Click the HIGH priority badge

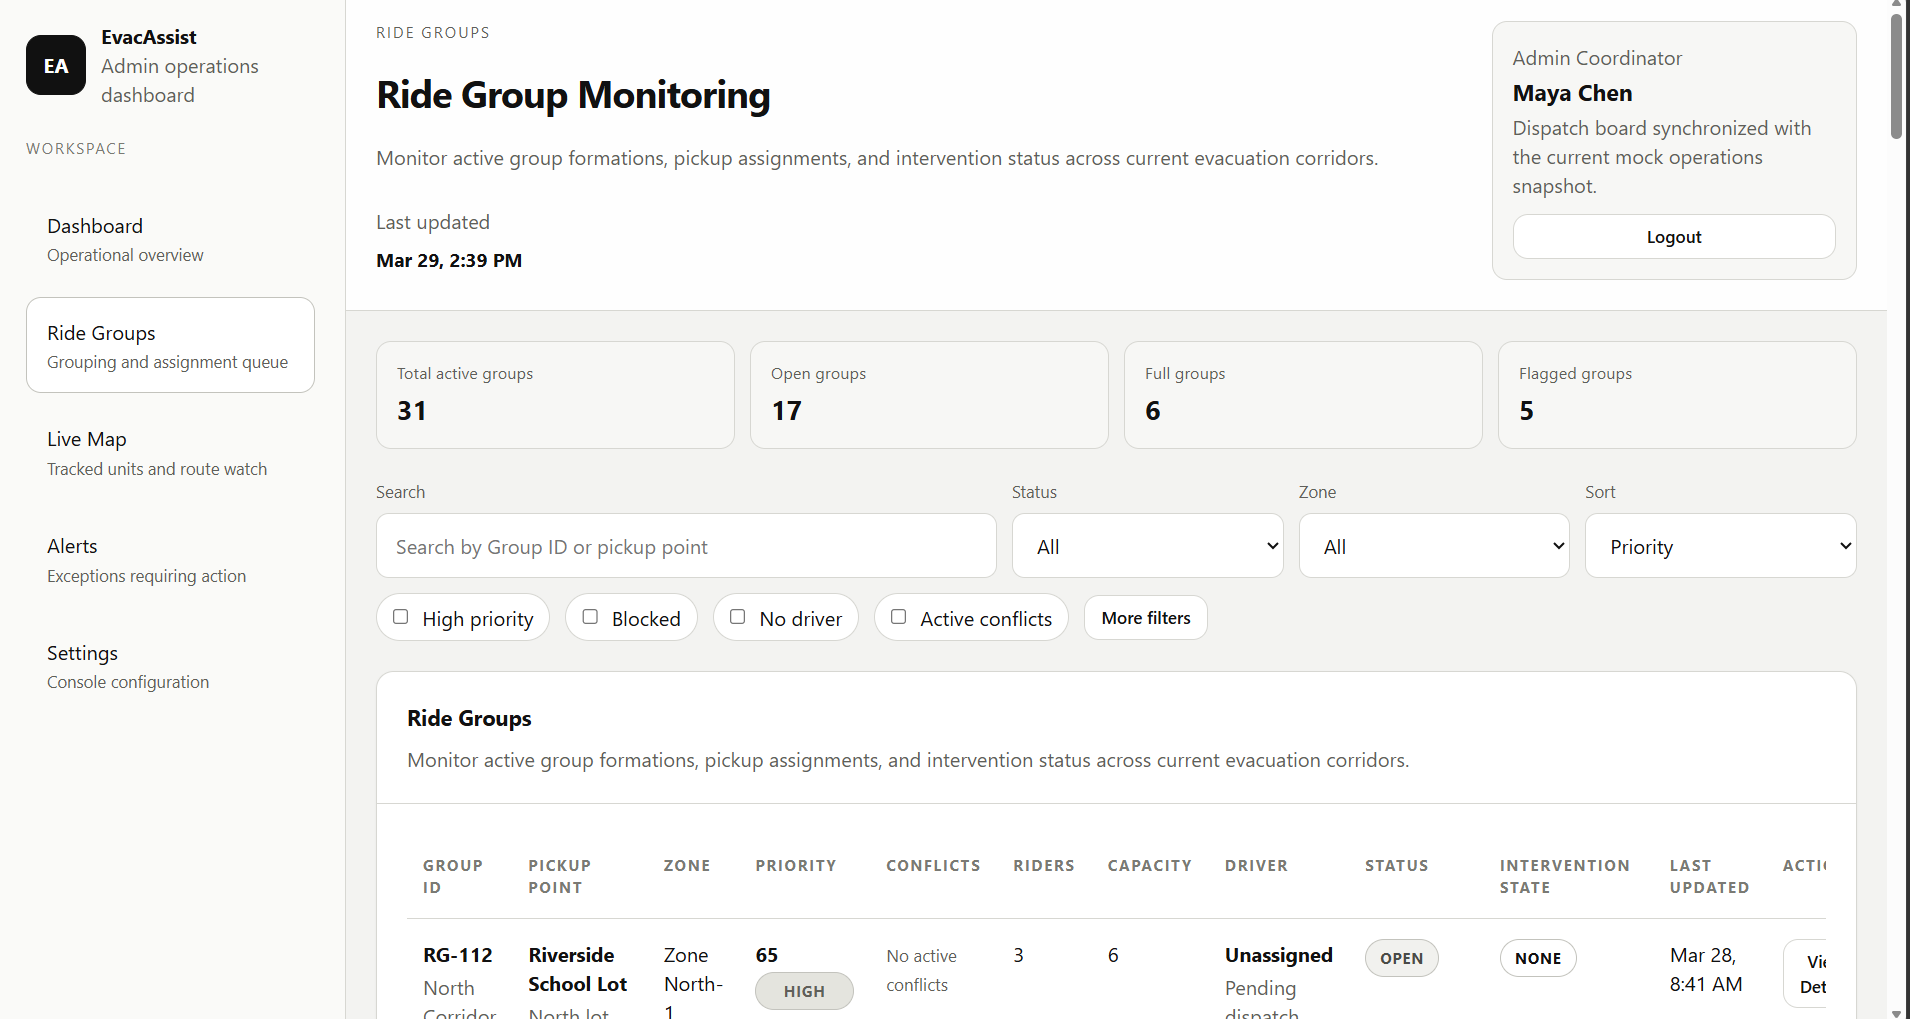tap(804, 991)
